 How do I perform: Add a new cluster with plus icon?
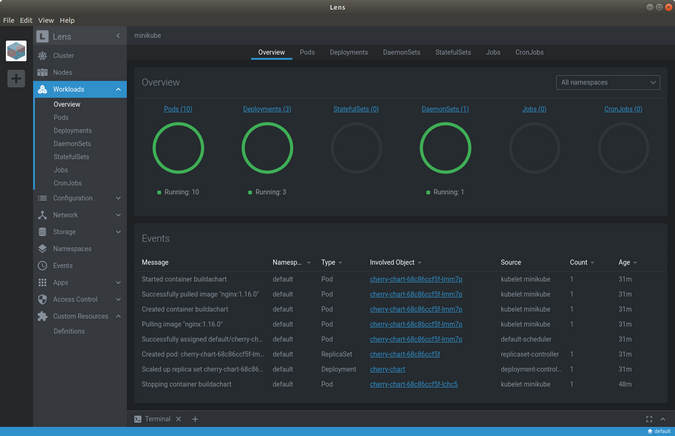[16, 78]
